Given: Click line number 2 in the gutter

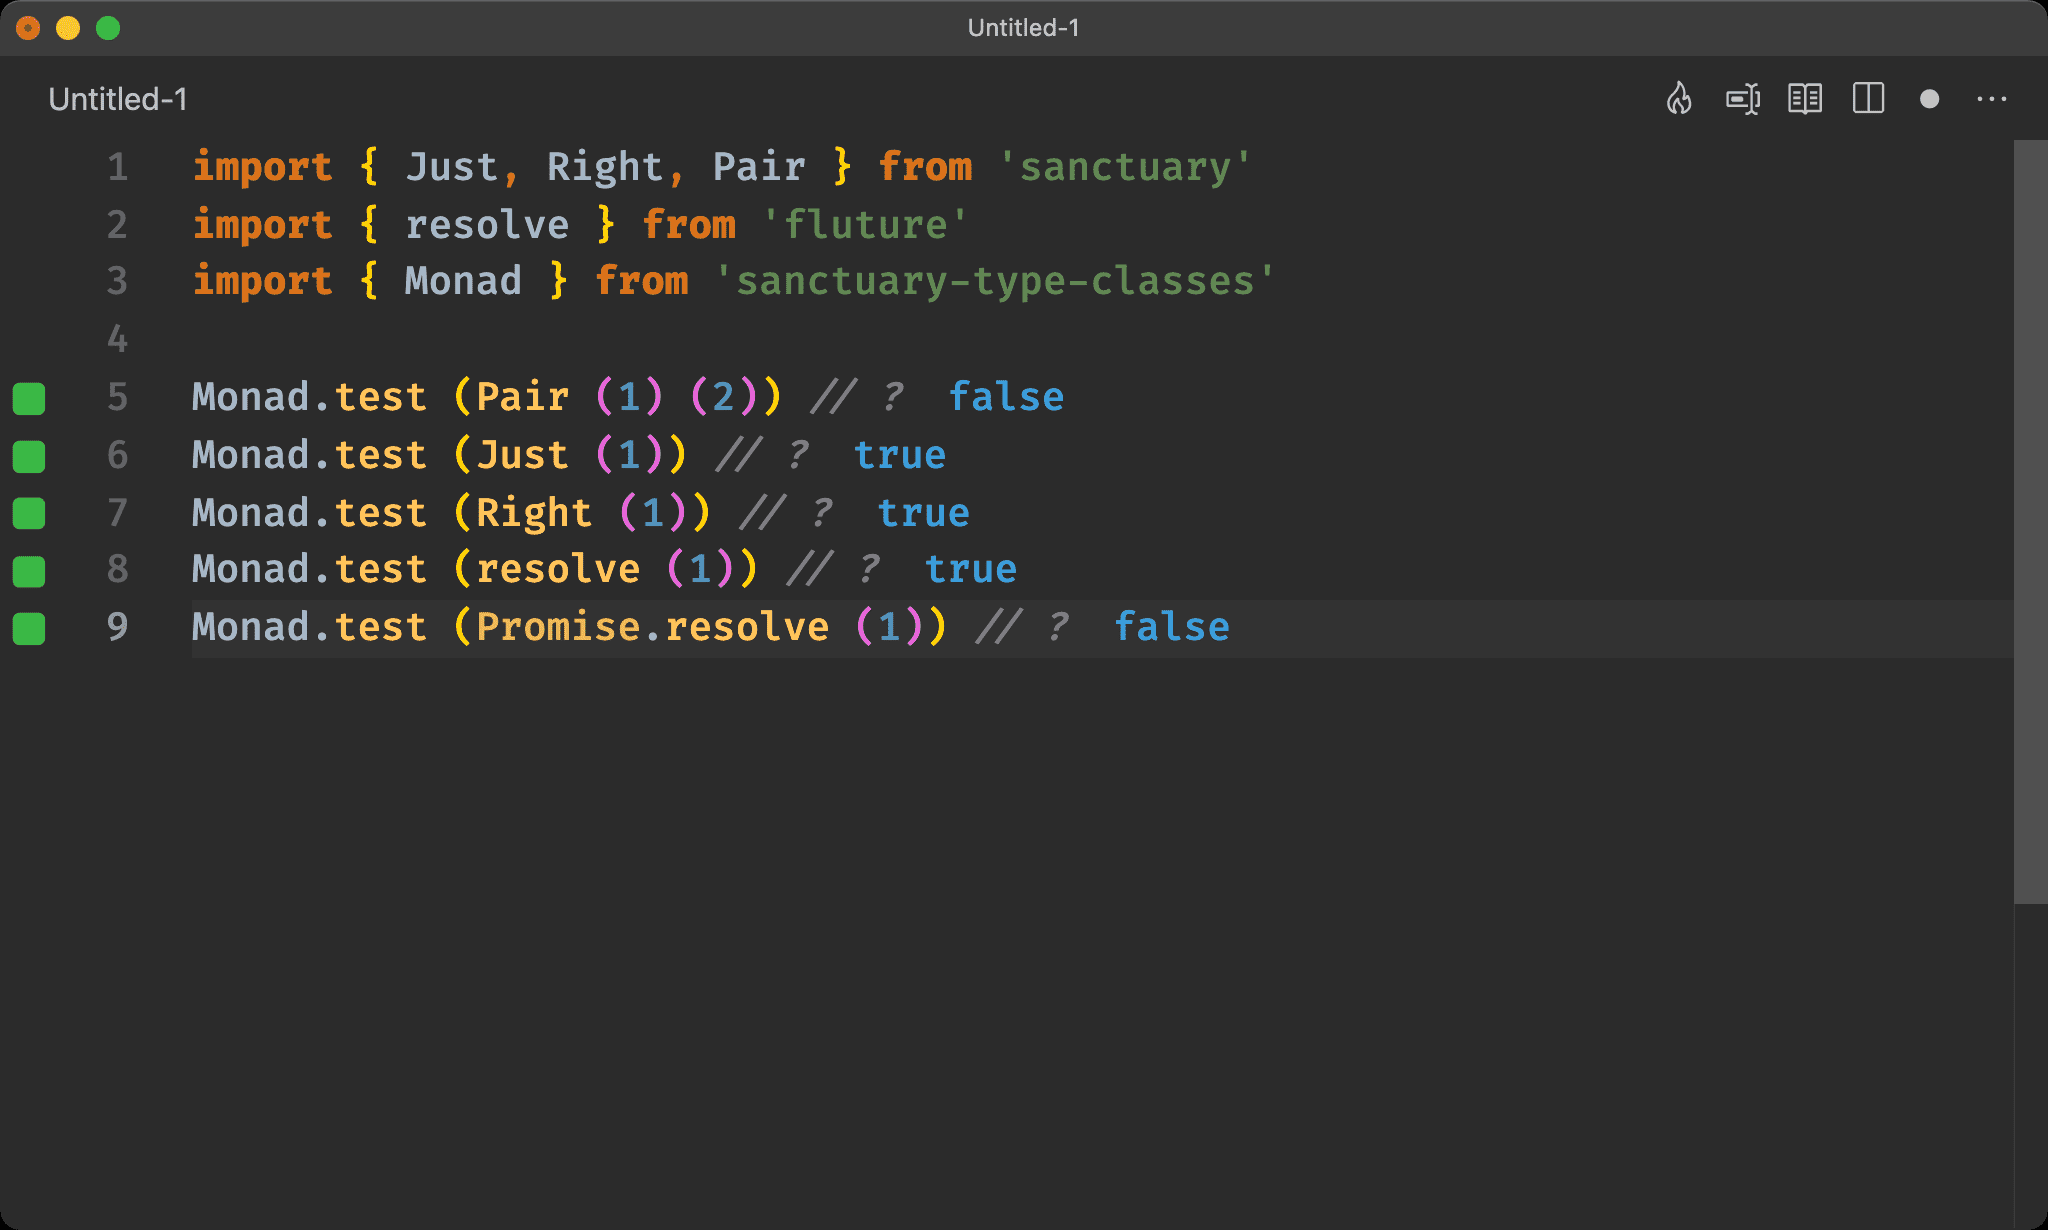Looking at the screenshot, I should tap(118, 225).
